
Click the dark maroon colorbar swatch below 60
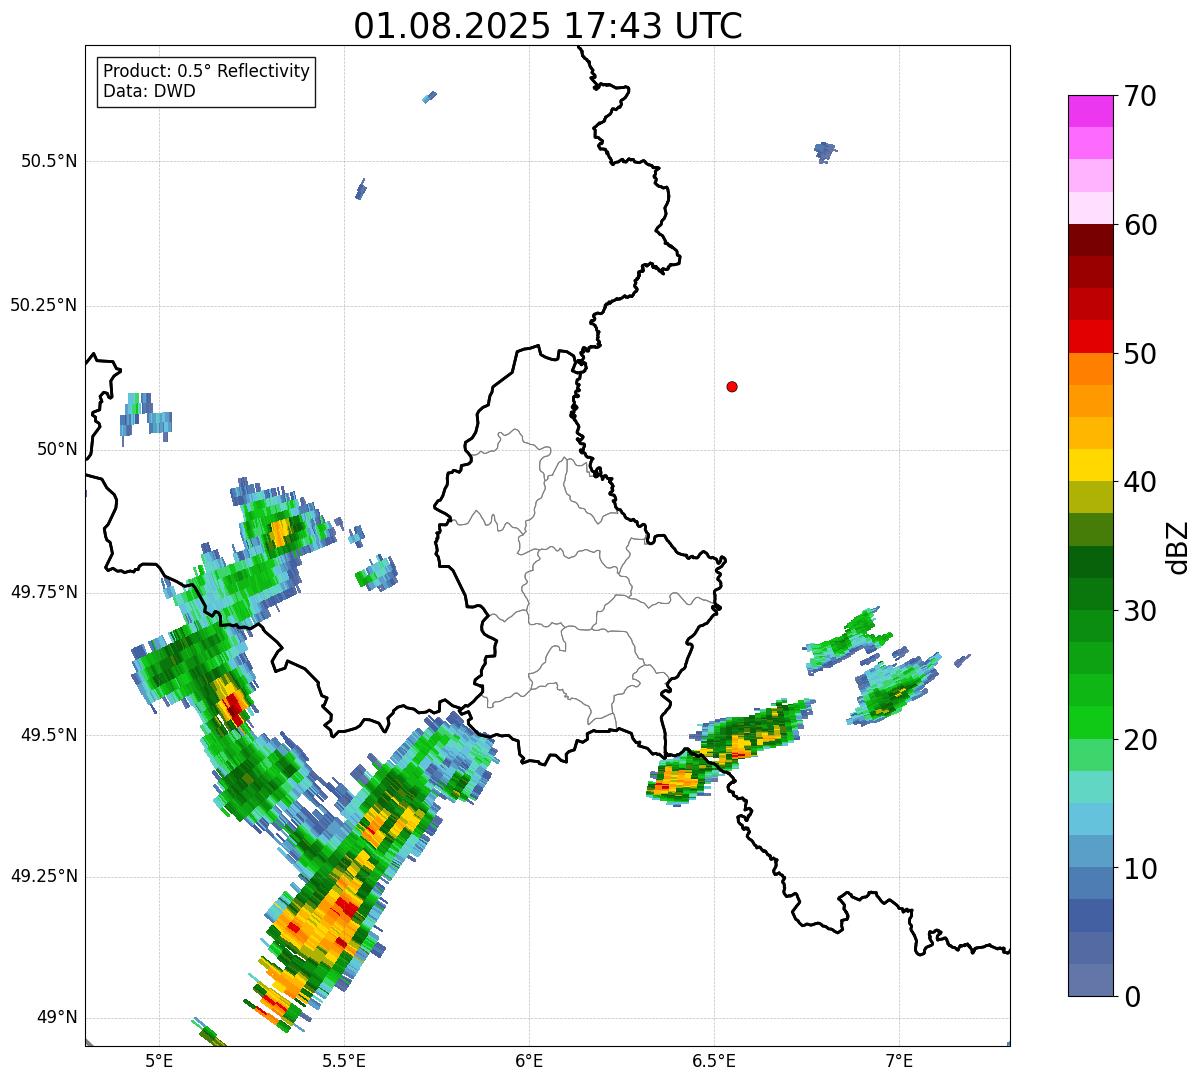(1090, 240)
